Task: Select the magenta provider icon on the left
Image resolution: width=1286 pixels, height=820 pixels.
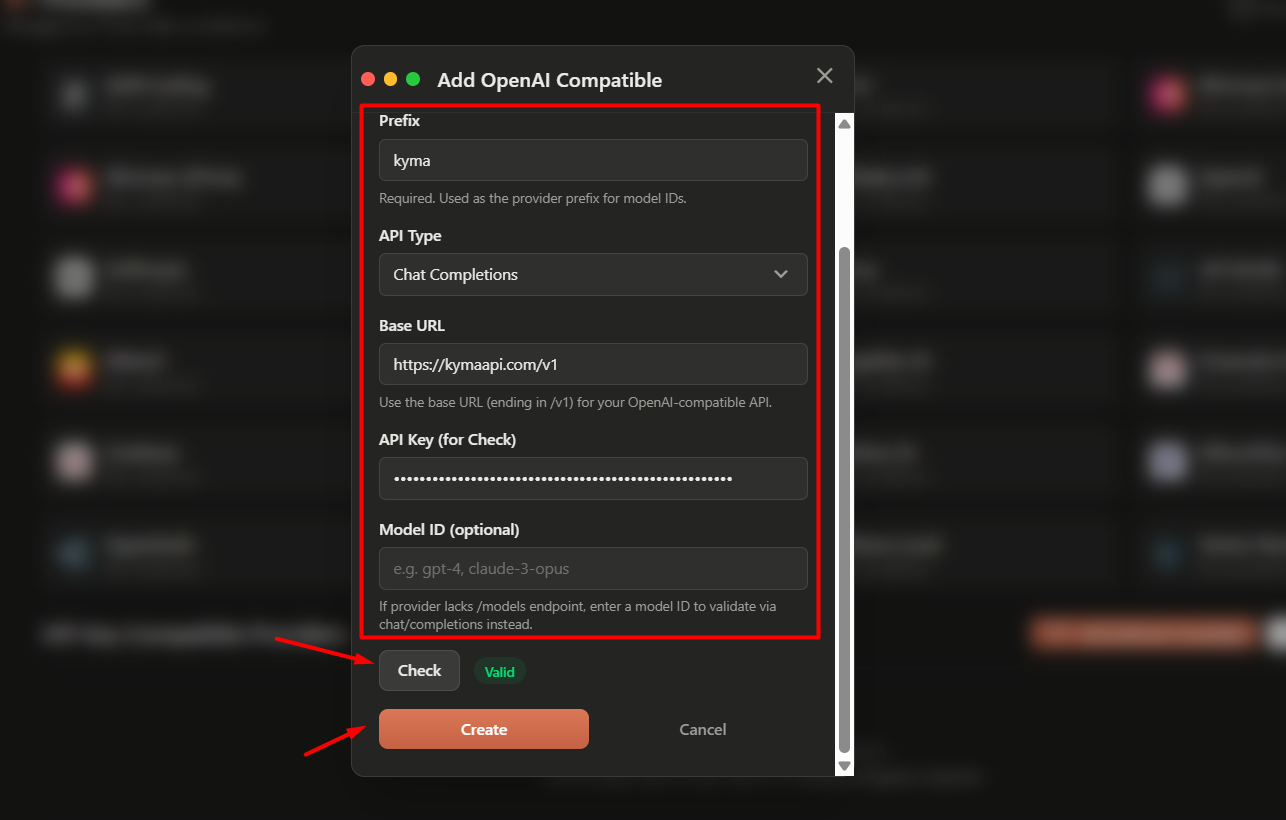Action: 75,185
